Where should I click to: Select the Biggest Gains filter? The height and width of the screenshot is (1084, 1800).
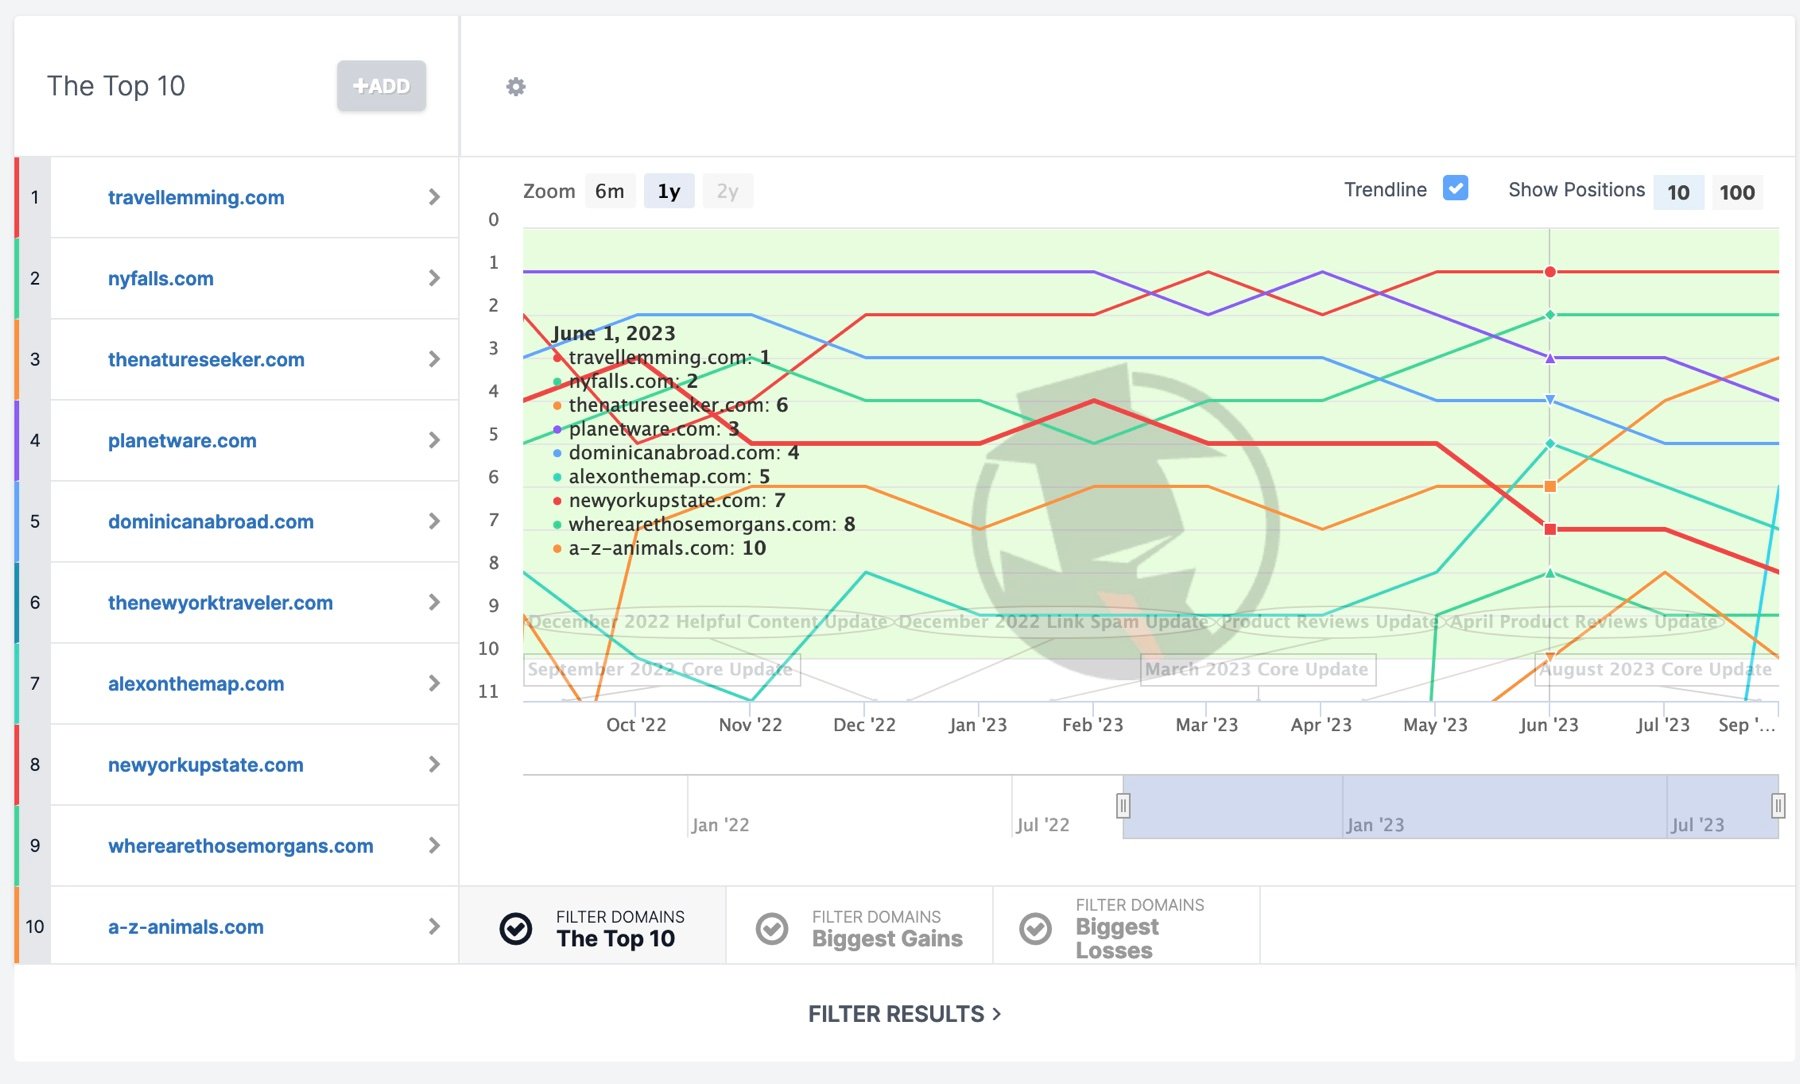(860, 928)
